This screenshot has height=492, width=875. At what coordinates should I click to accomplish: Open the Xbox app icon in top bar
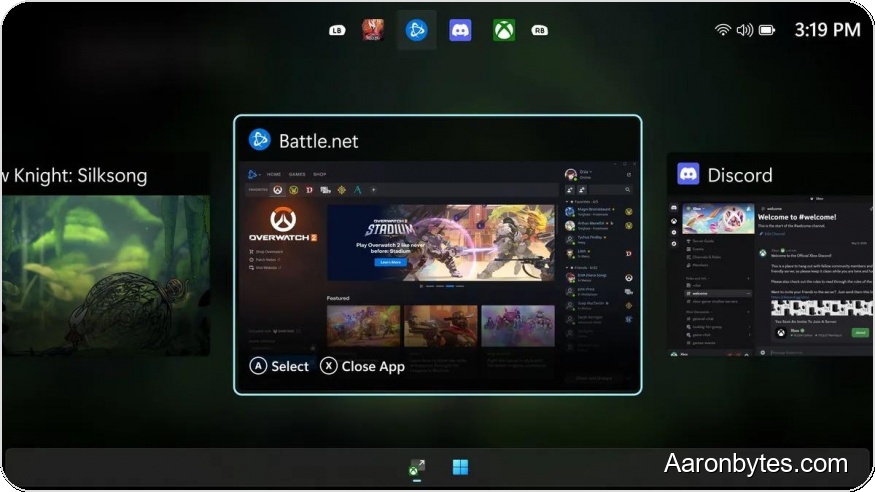(x=504, y=30)
